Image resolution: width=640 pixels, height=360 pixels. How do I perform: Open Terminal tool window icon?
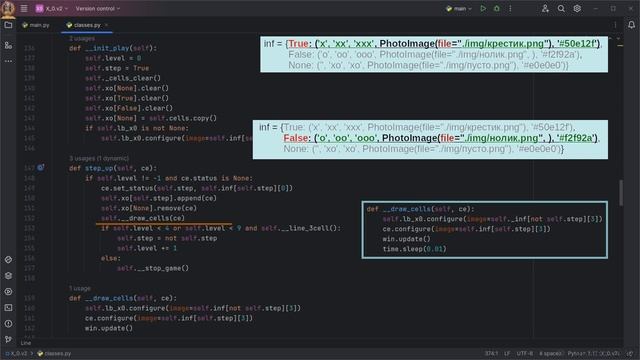[8, 308]
